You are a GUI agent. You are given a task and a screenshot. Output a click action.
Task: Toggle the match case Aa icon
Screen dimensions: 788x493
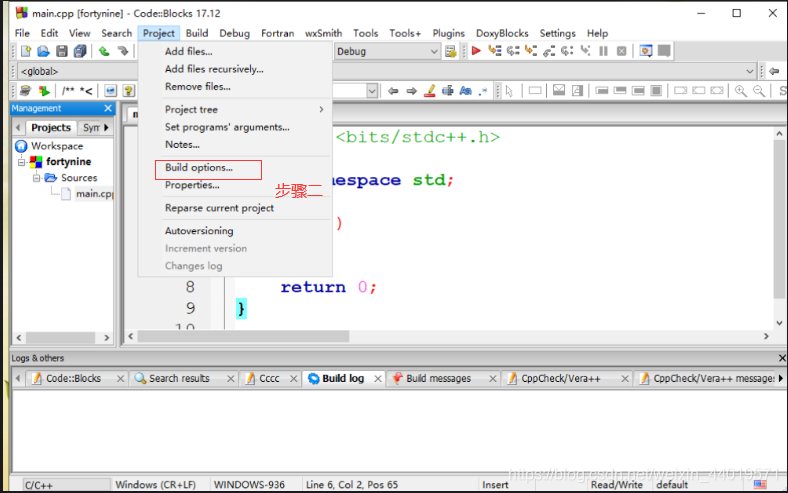click(x=465, y=91)
